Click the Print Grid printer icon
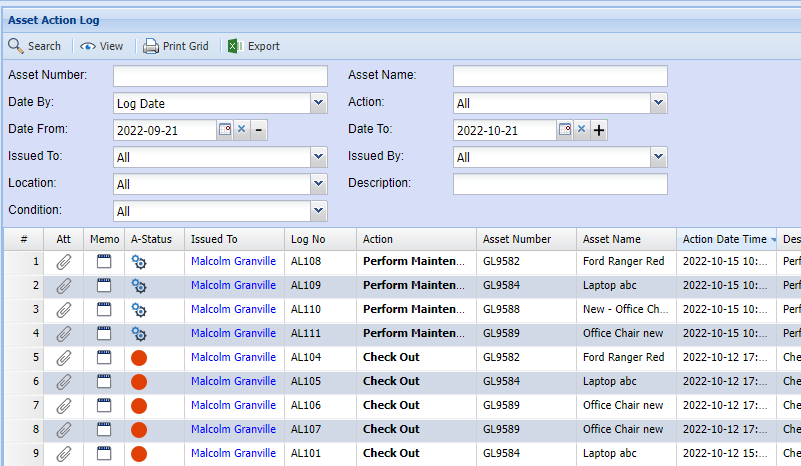 point(151,46)
